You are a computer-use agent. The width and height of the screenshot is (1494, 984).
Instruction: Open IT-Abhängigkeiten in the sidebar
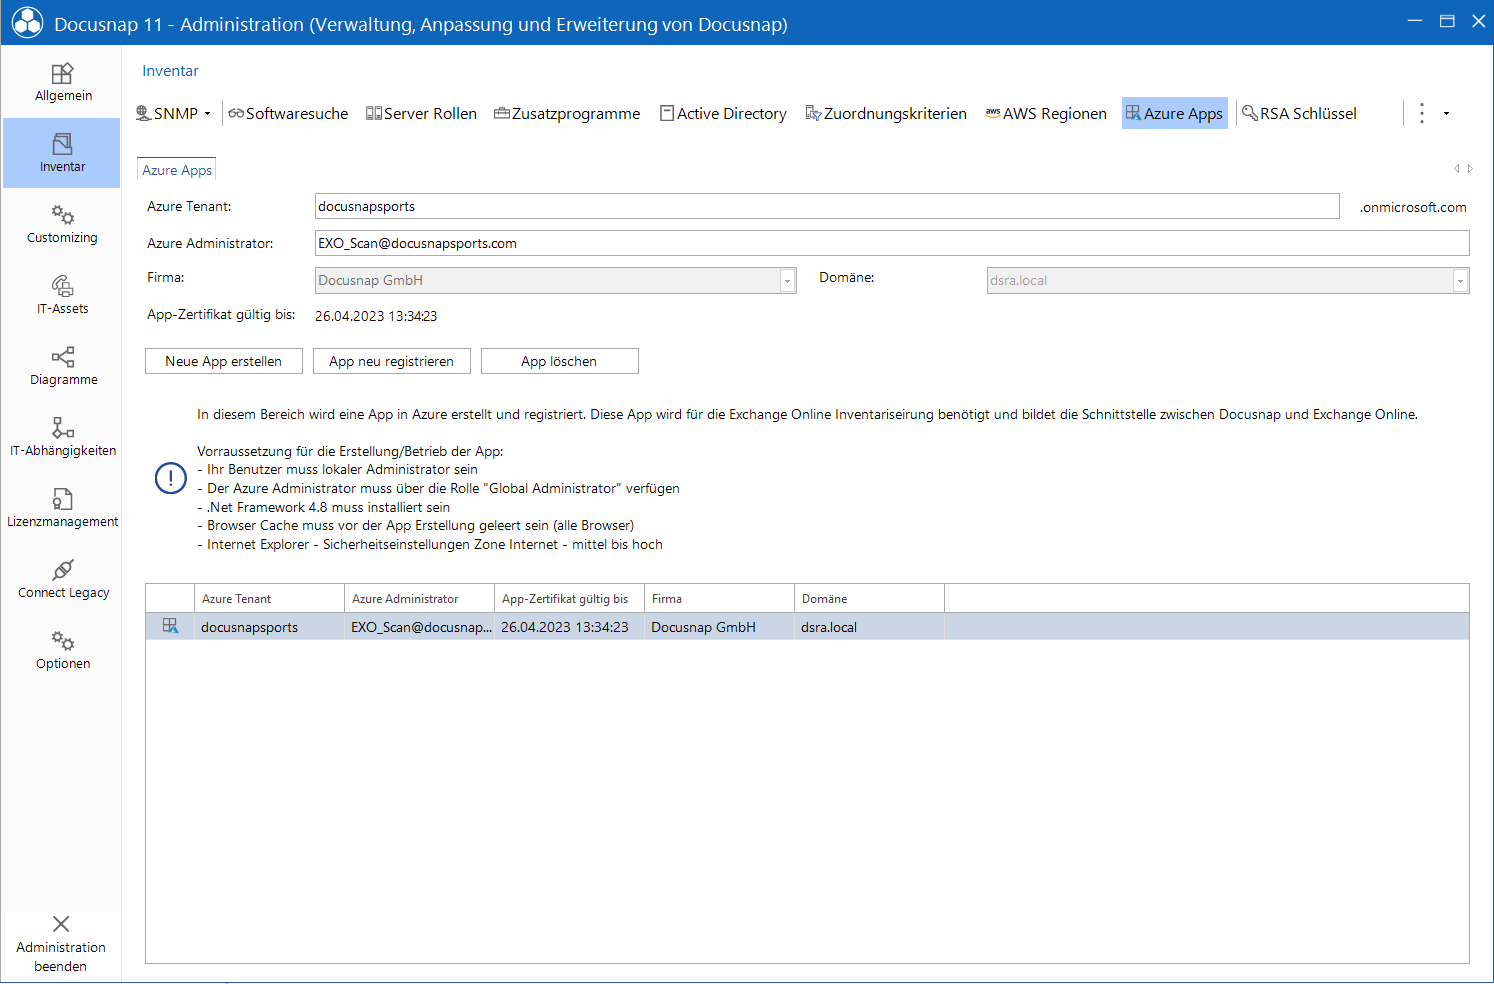tap(62, 437)
